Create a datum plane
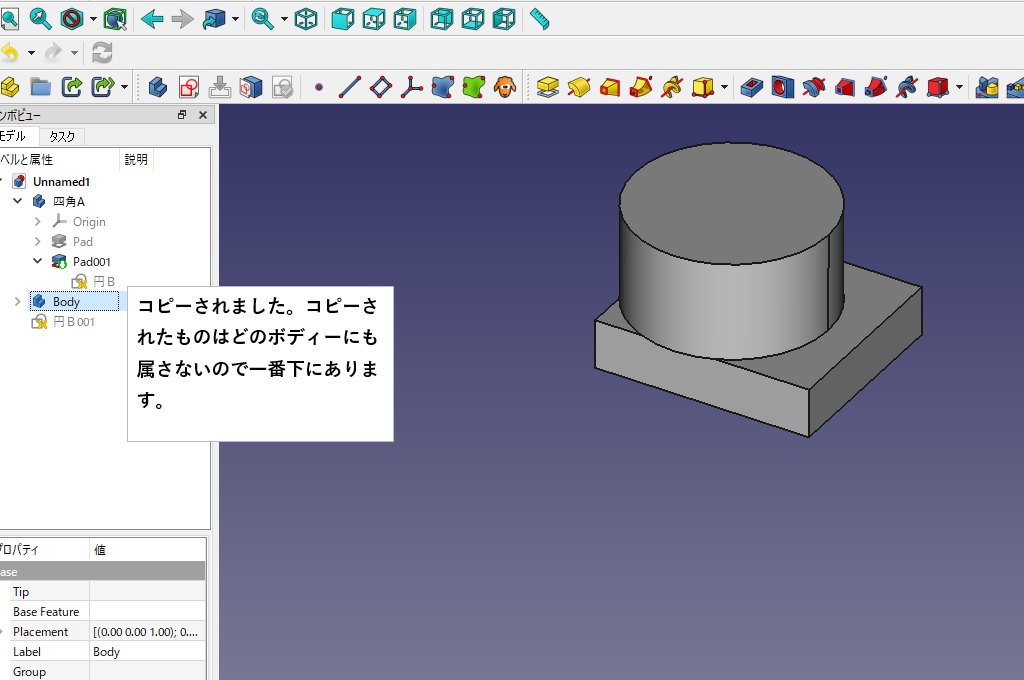 (x=381, y=86)
